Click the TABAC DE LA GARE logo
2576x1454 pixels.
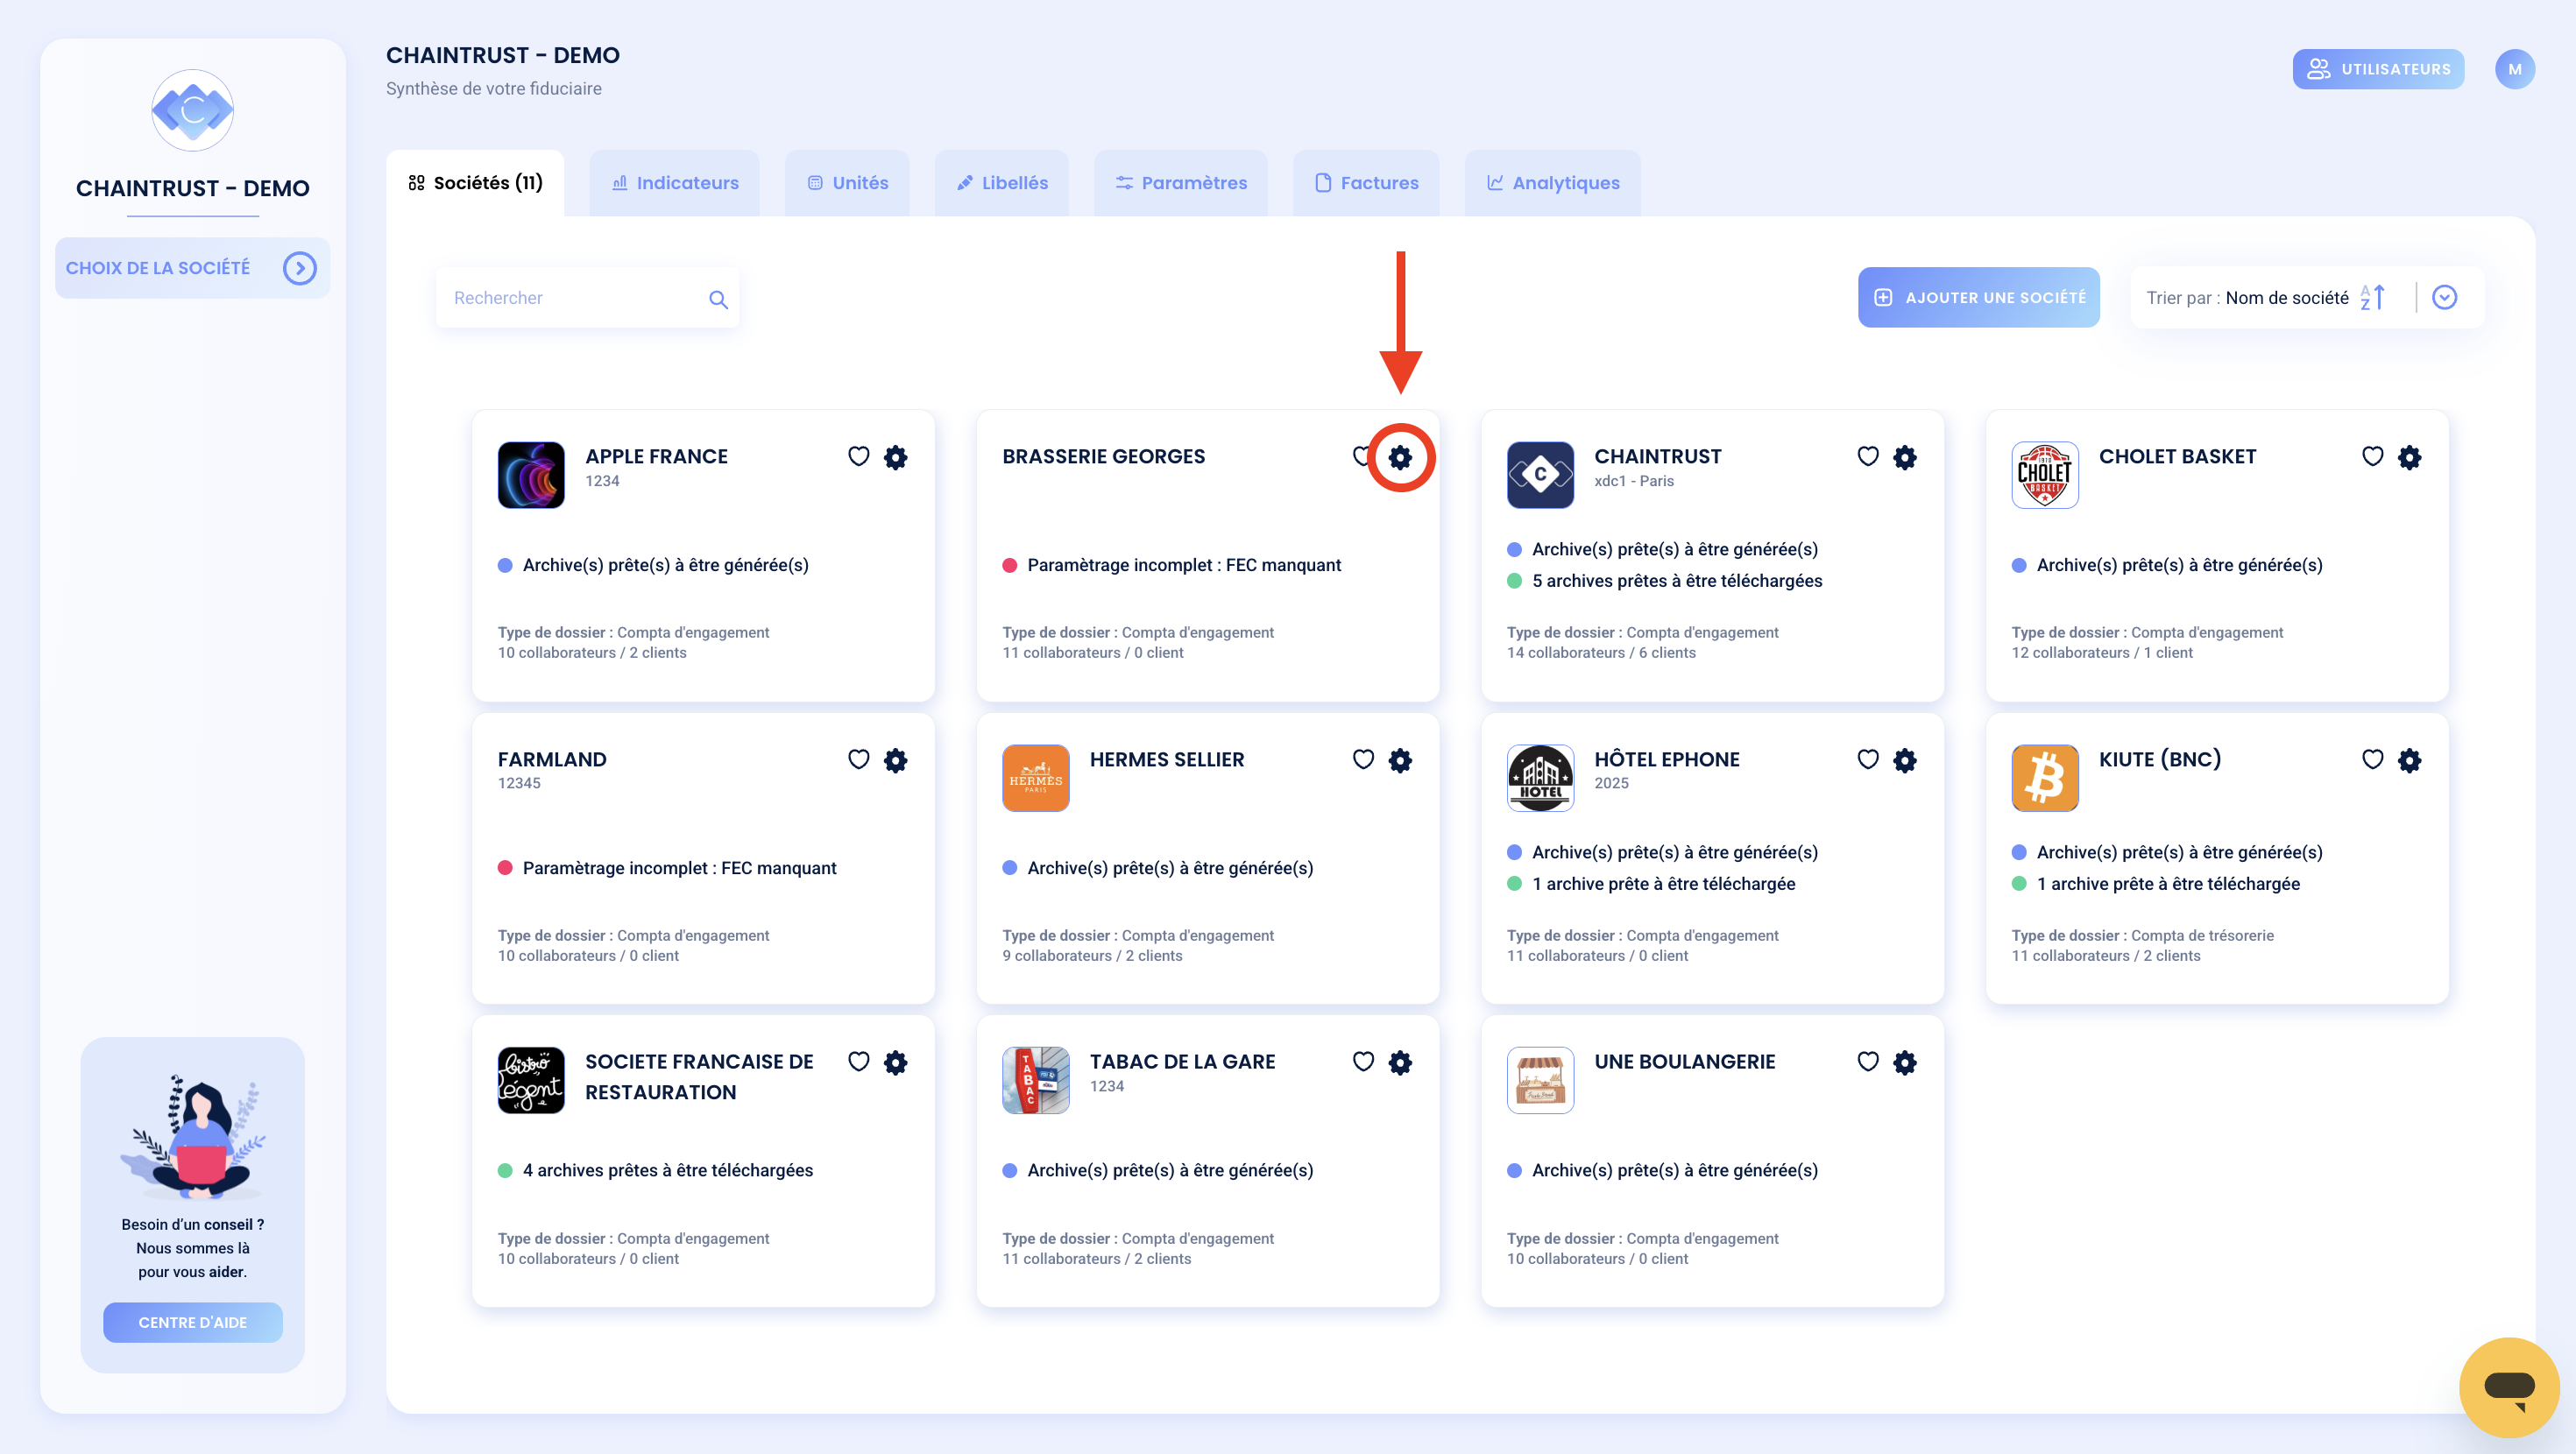1036,1080
